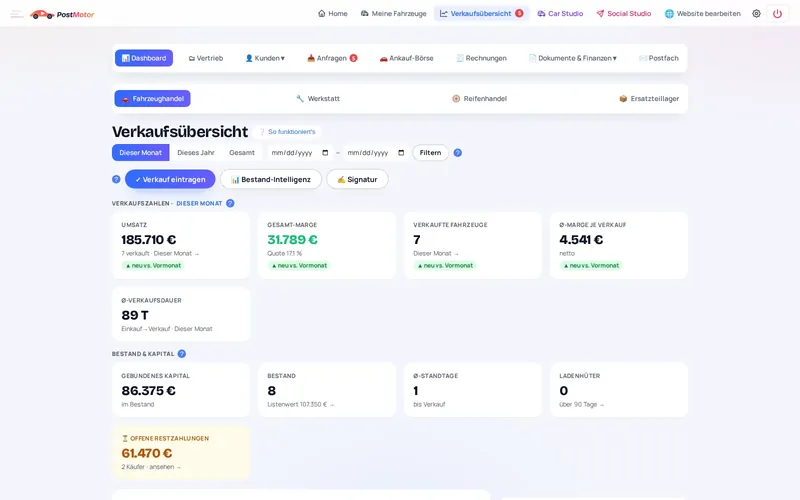Switch to the Reifenhandel section
The image size is (800, 500).
[x=480, y=98]
